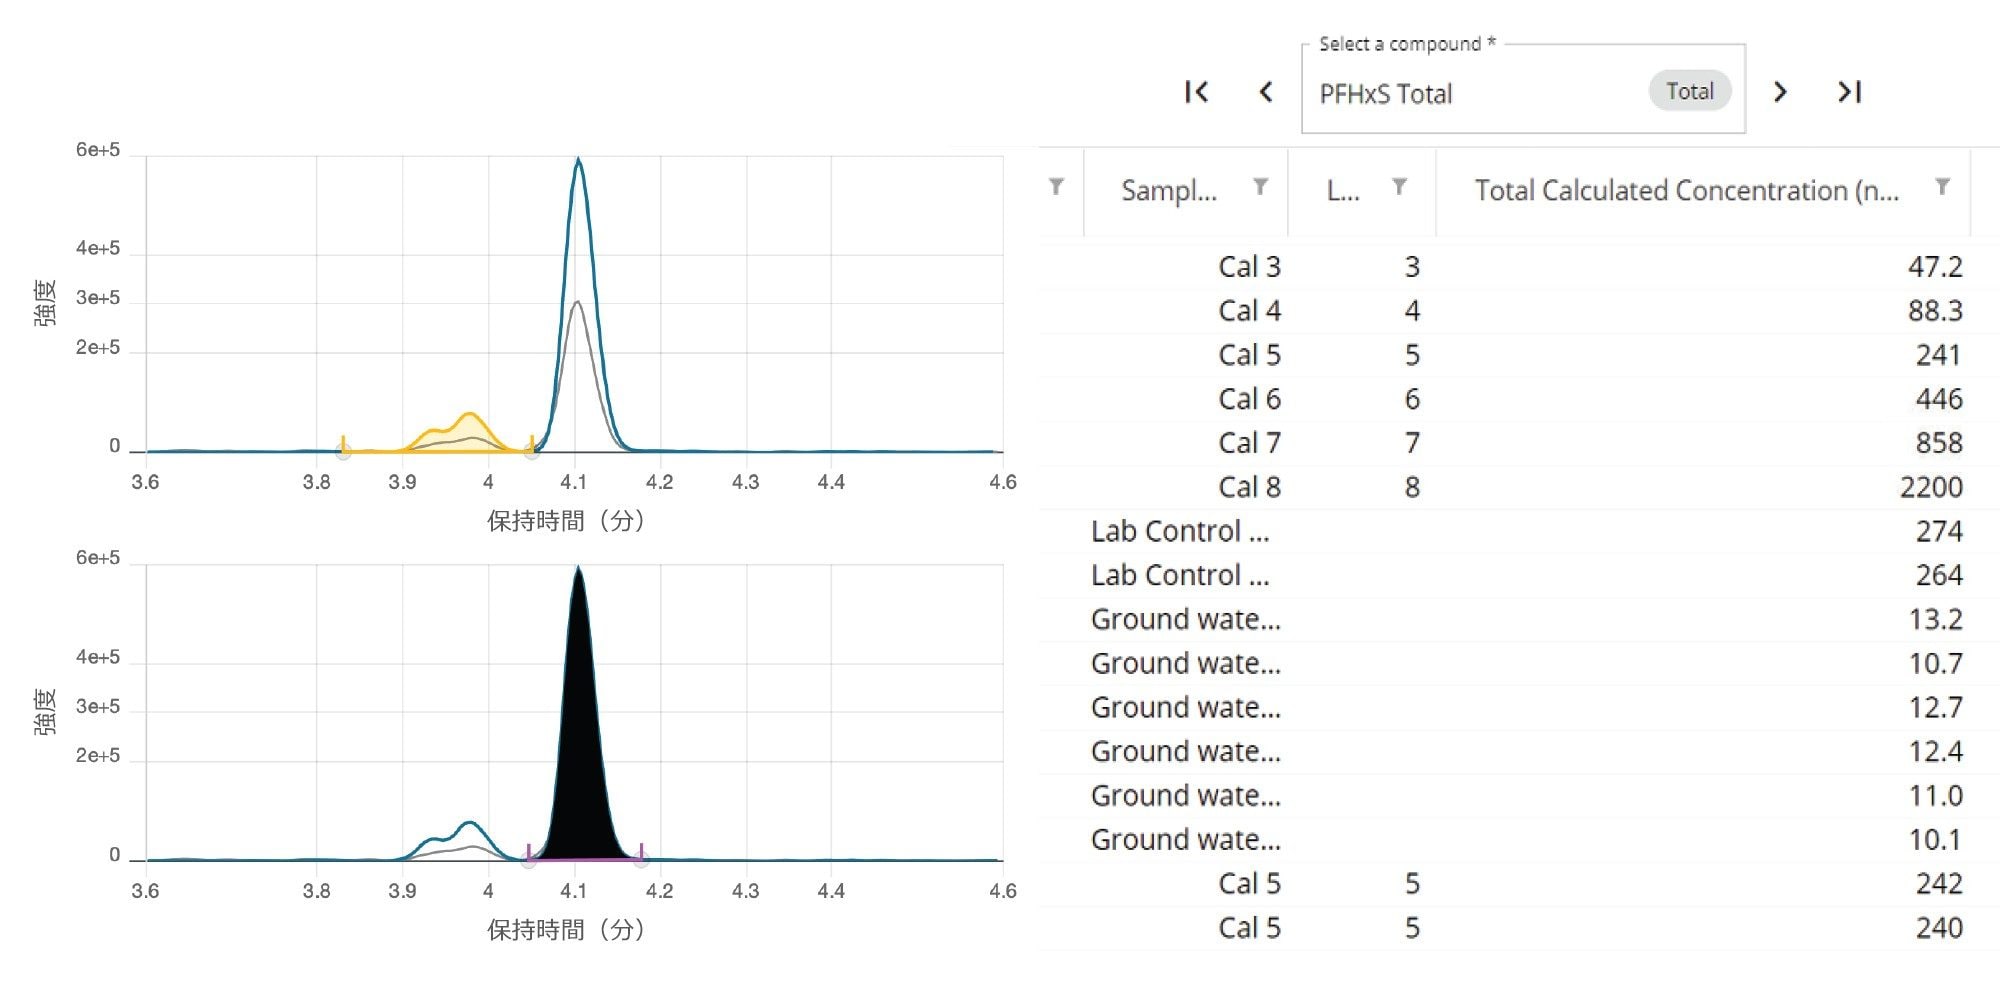Open filter on Sample column
The width and height of the screenshot is (2000, 984).
1260,187
